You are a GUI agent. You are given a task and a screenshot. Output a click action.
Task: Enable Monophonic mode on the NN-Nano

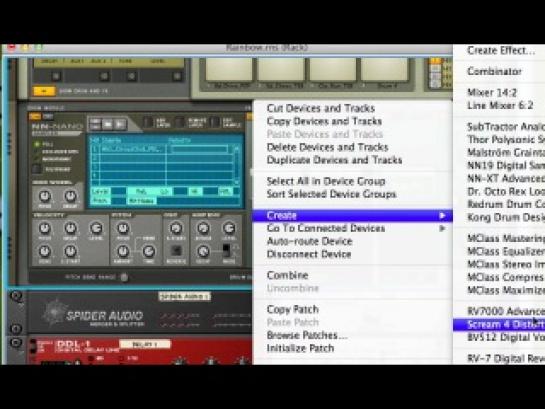coord(36,159)
